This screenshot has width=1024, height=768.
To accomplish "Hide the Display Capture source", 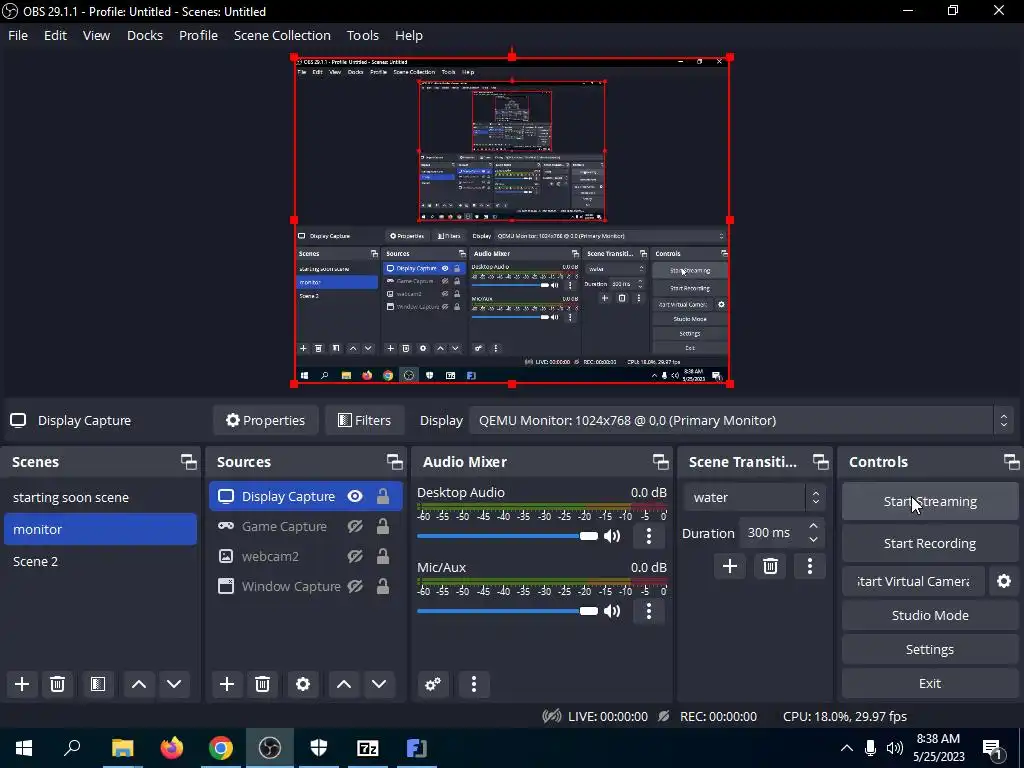I will click(355, 496).
